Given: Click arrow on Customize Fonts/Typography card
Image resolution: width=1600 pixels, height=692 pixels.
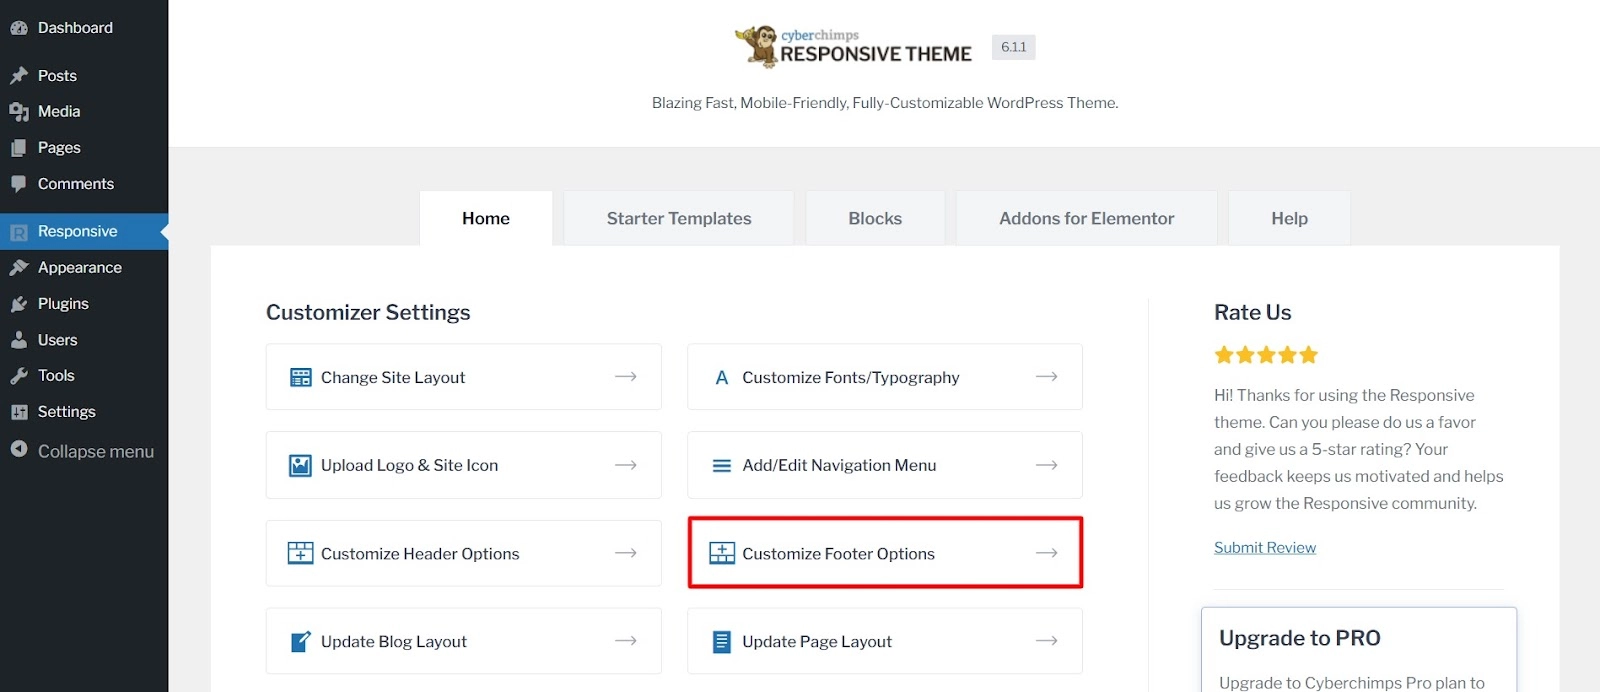Looking at the screenshot, I should [1047, 377].
